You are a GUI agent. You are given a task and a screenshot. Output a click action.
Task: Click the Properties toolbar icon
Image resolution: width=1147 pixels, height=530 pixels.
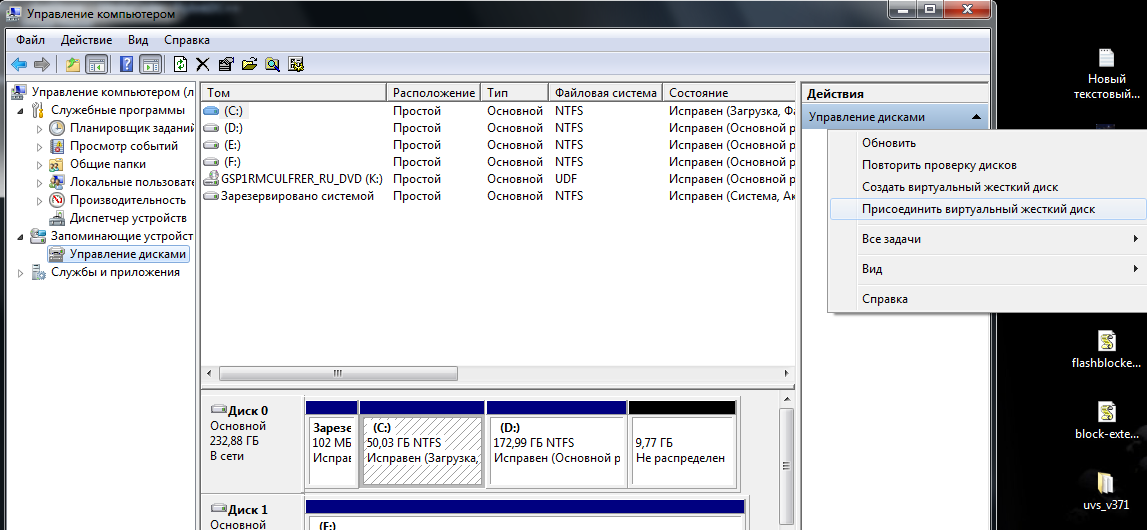(x=226, y=64)
